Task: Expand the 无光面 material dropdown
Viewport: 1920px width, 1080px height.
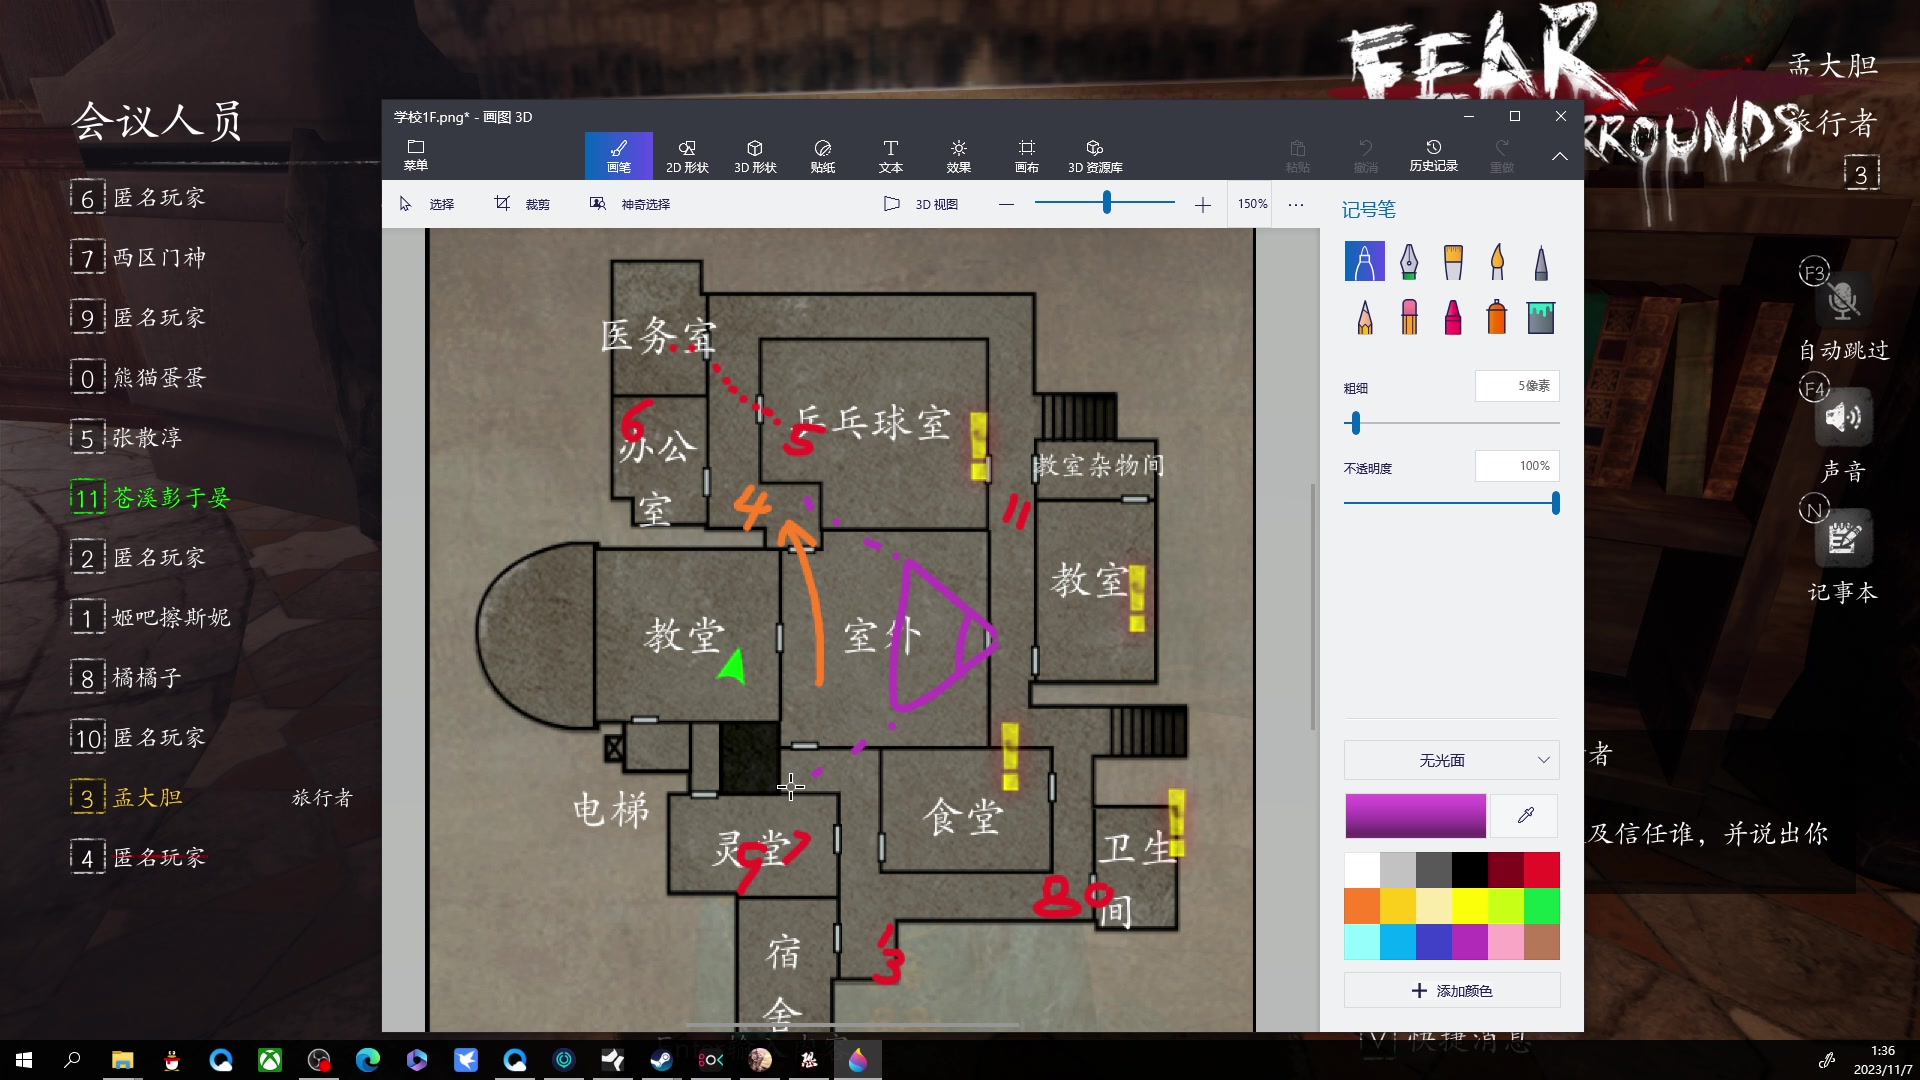Action: (1452, 760)
